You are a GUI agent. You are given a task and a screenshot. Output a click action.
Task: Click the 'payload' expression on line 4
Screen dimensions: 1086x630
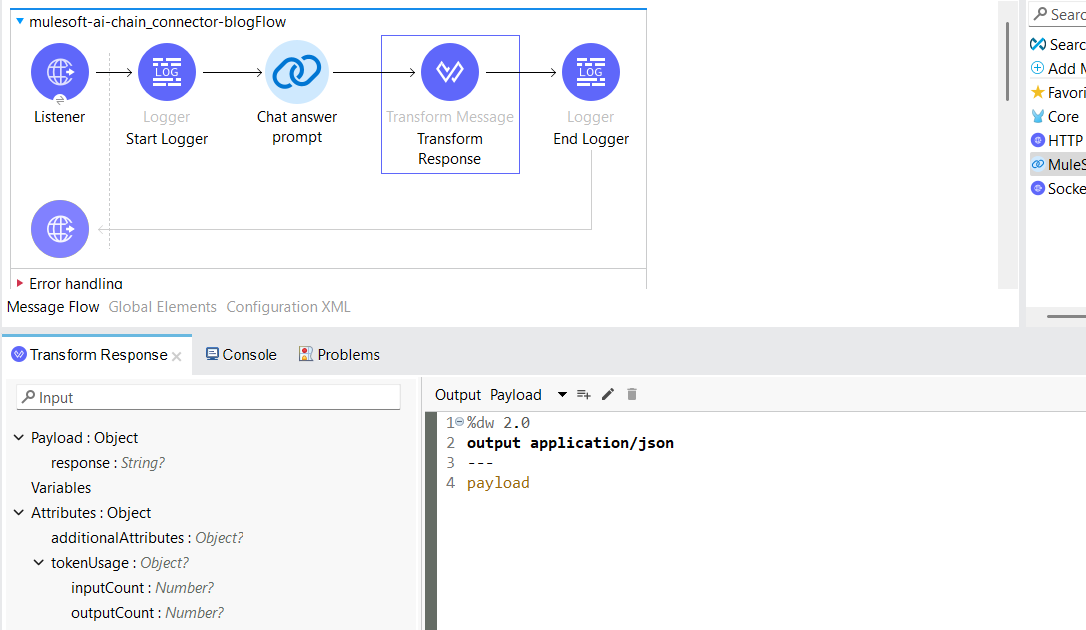[x=498, y=483]
